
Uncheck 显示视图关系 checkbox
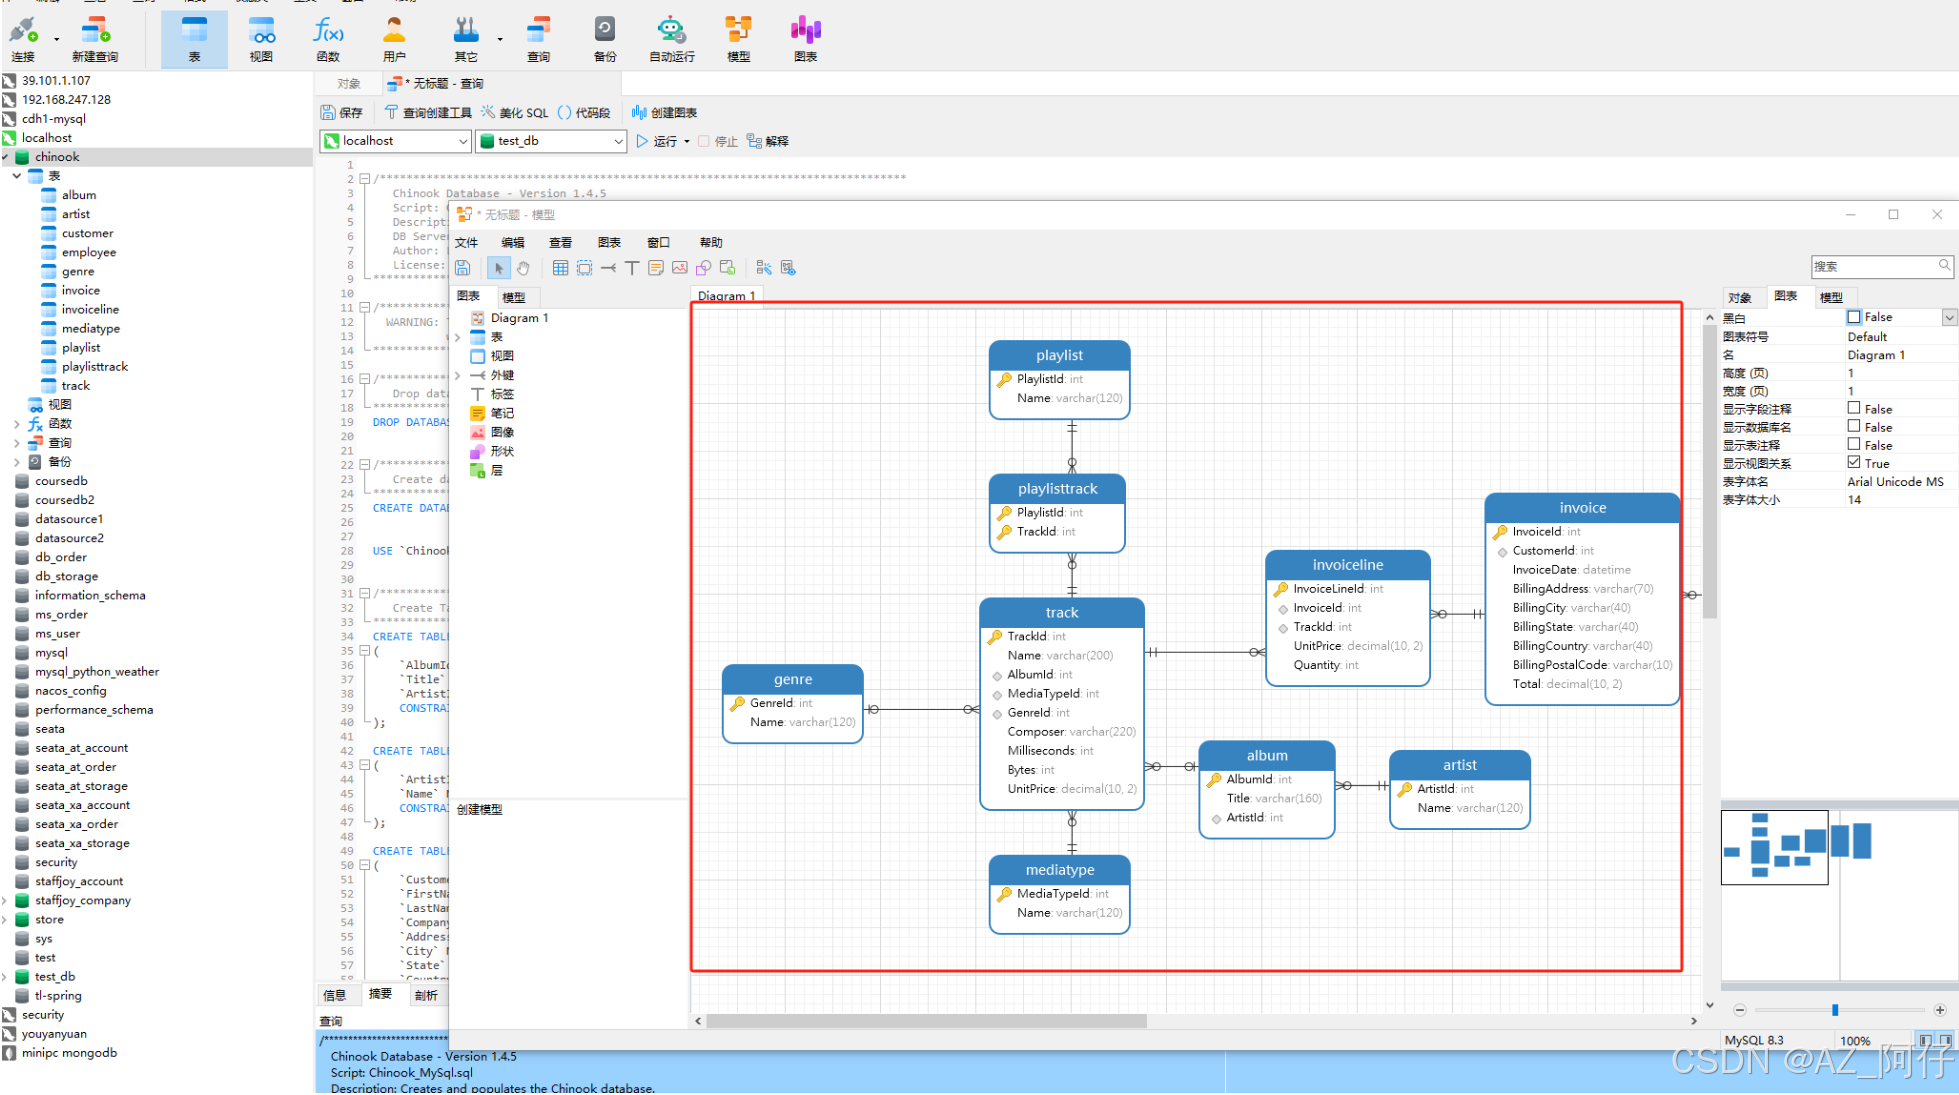click(x=1854, y=463)
